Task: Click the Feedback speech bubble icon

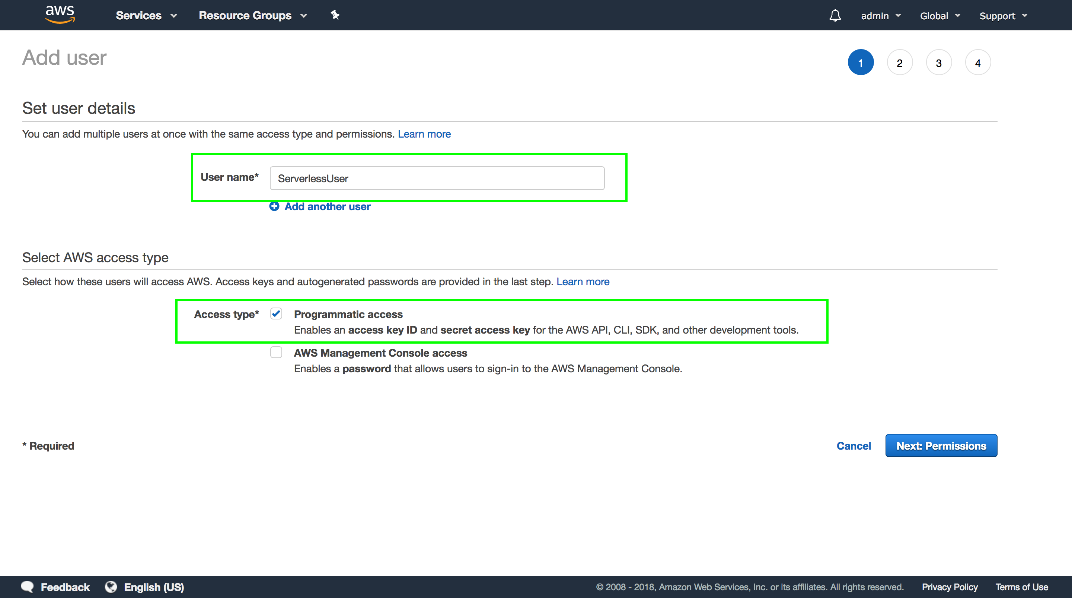Action: pyautogui.click(x=28, y=587)
